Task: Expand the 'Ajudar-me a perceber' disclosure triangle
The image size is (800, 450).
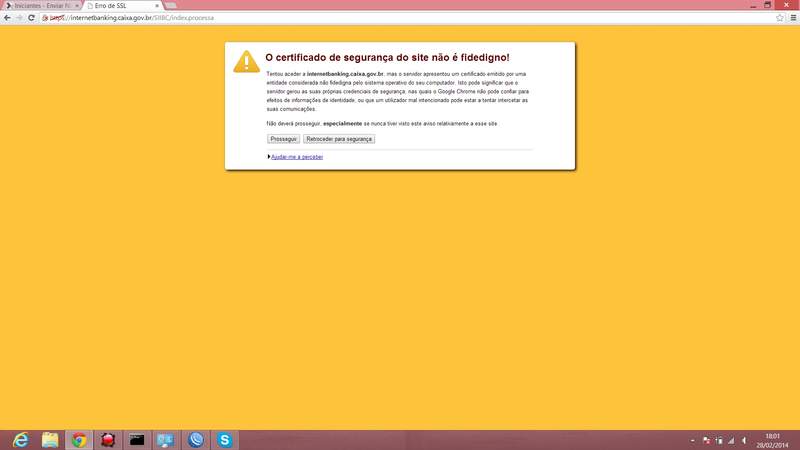Action: tap(268, 157)
